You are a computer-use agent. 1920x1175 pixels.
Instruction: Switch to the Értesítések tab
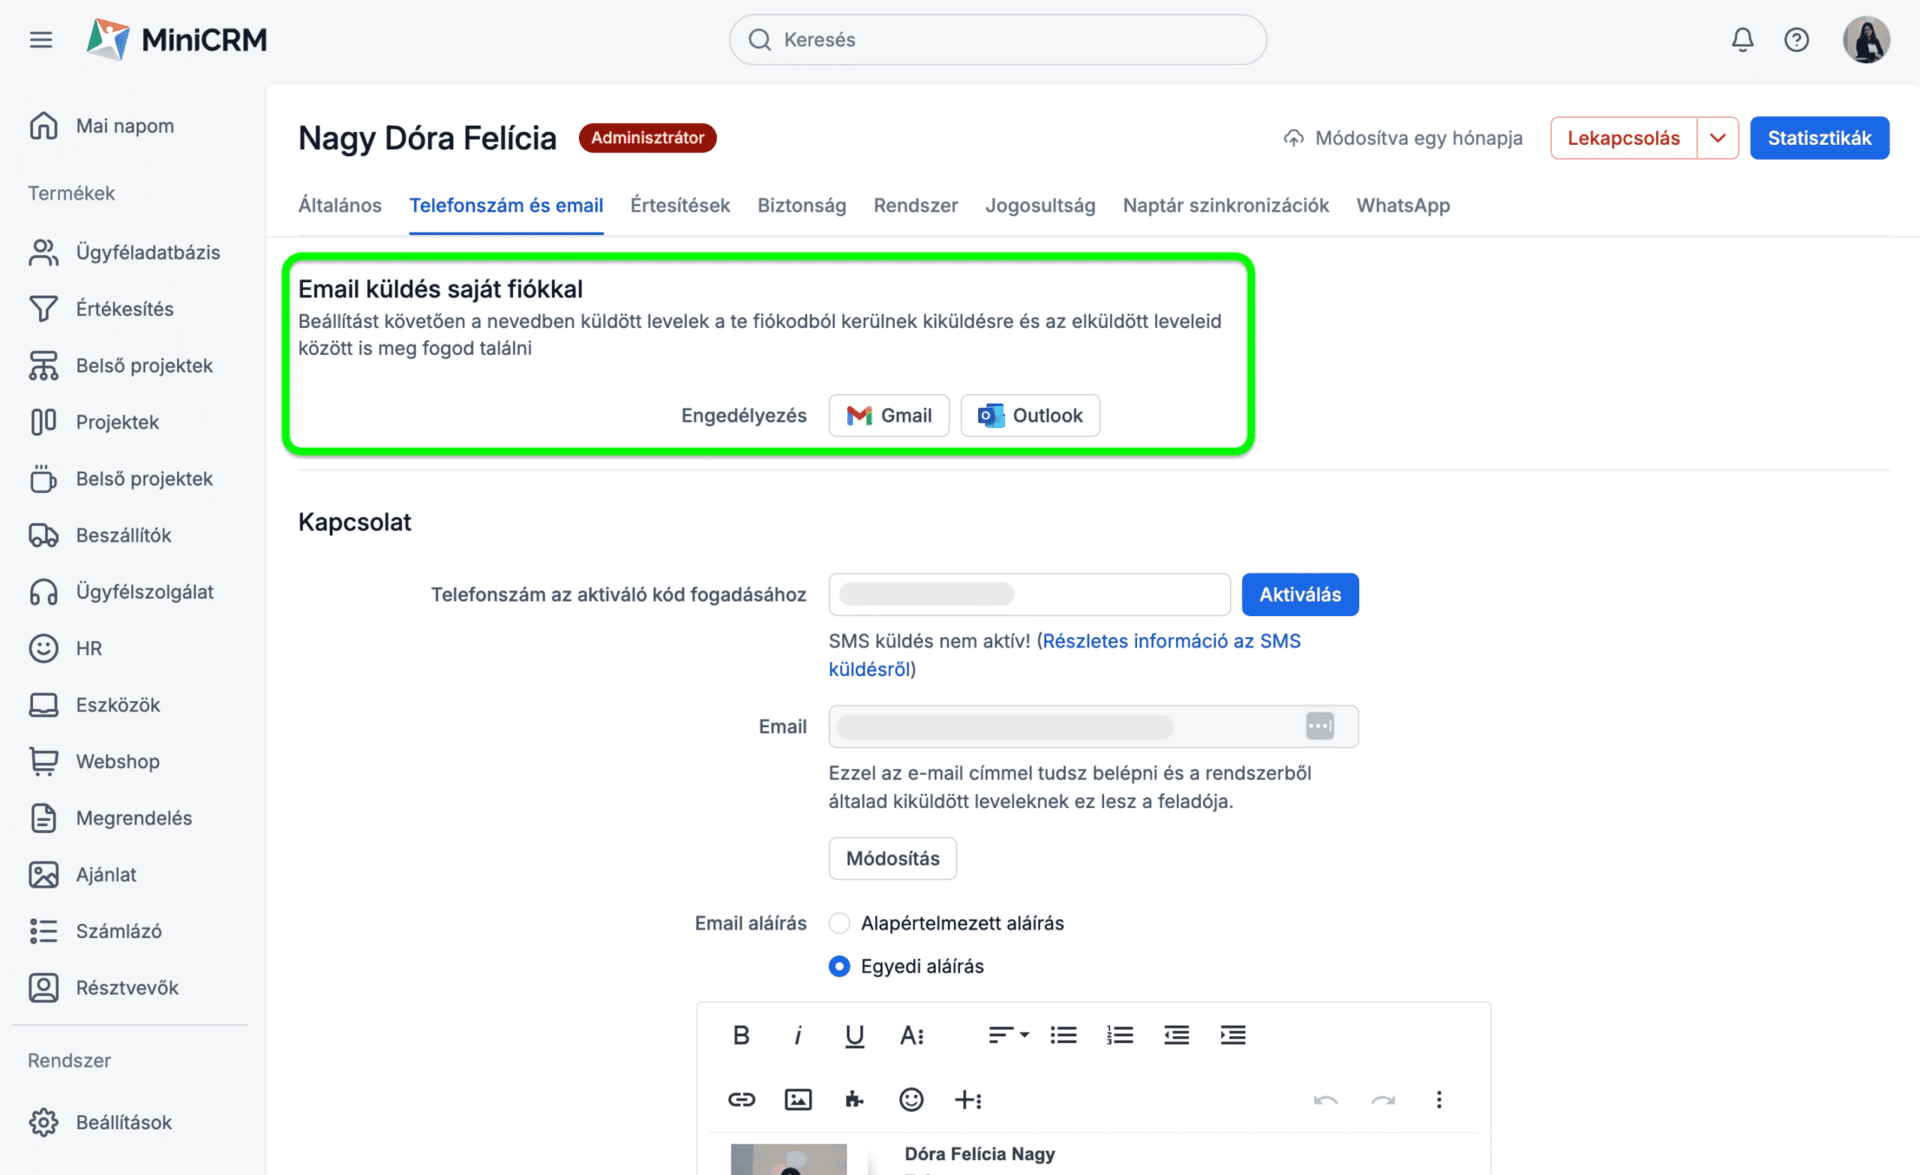(680, 205)
